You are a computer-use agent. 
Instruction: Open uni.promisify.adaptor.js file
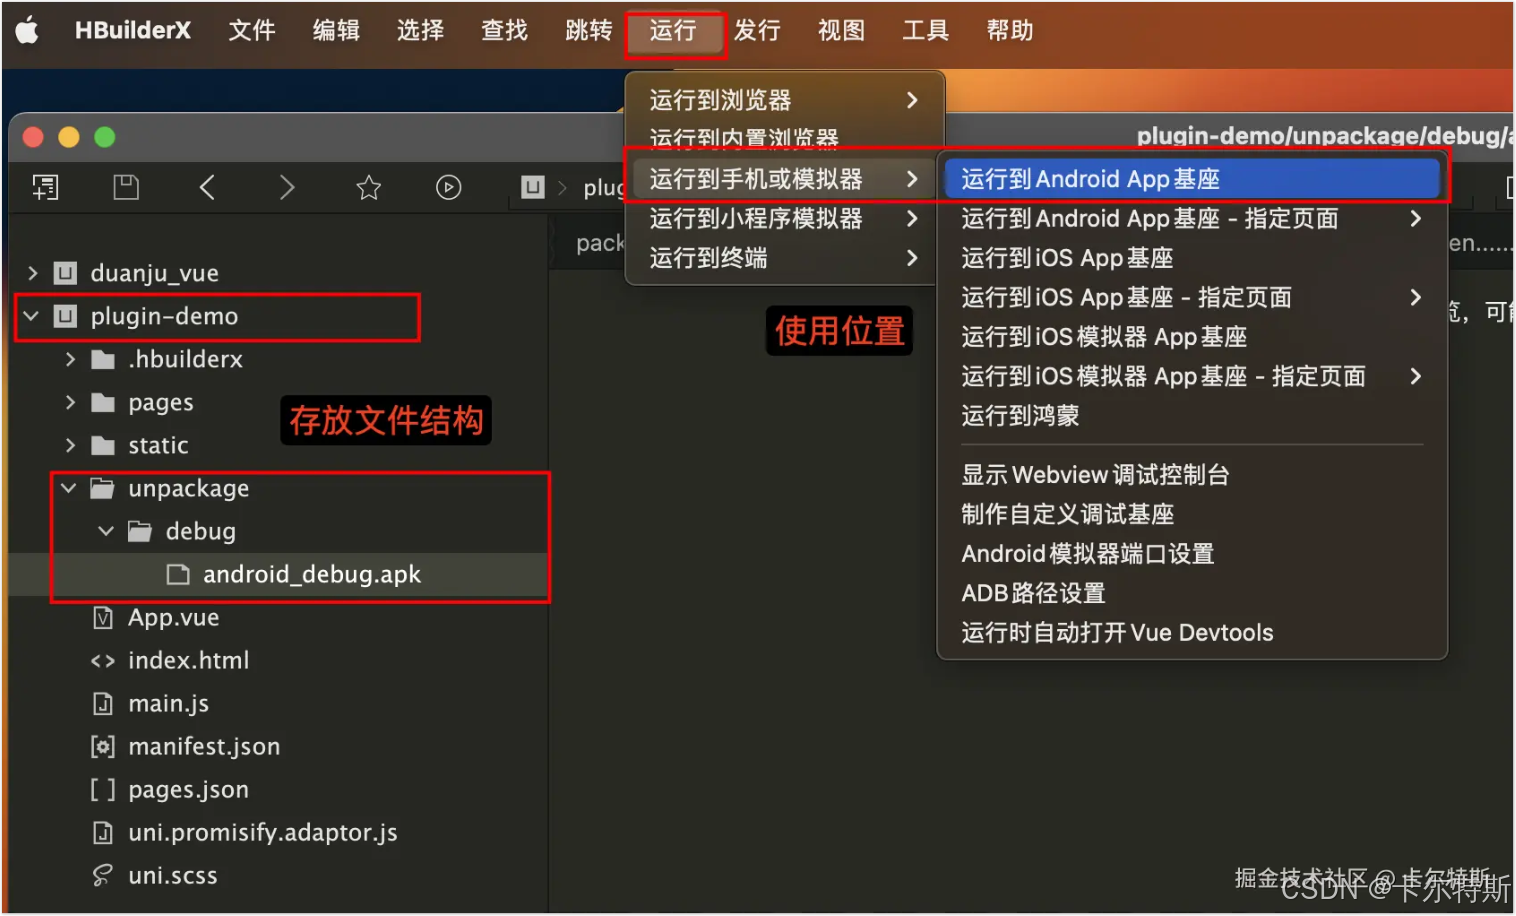pyautogui.click(x=278, y=832)
